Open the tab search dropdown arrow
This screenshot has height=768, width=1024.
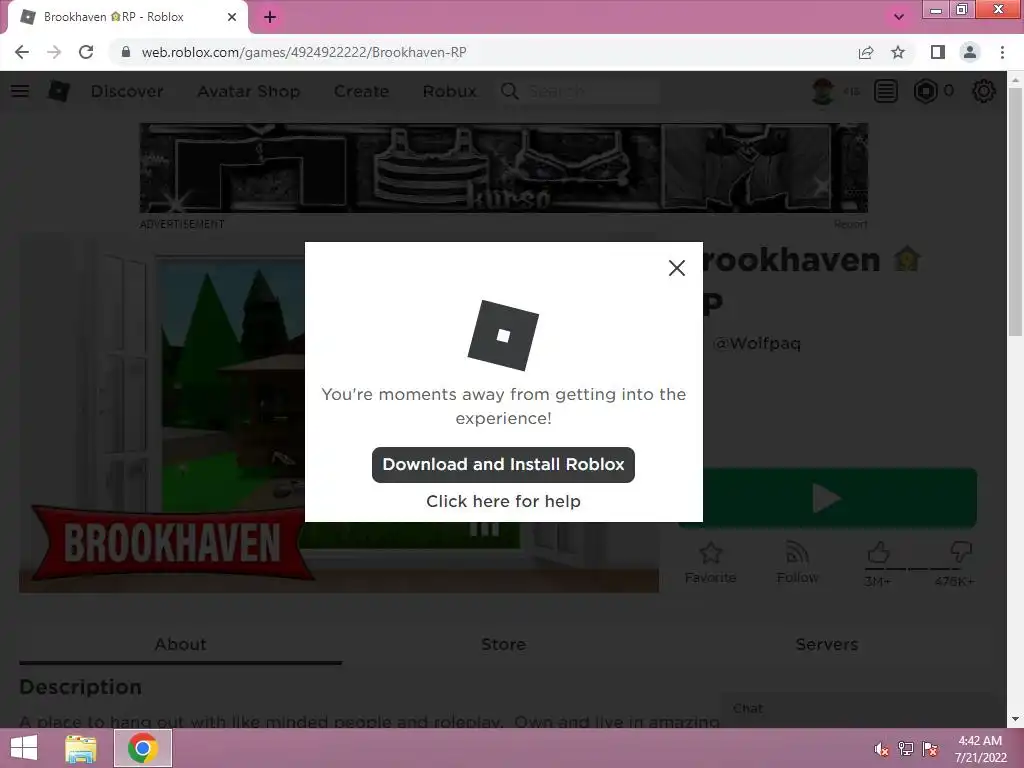[899, 17]
